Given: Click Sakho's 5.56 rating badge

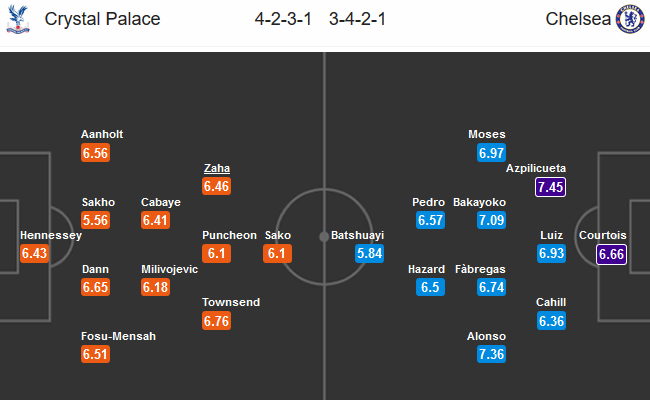Looking at the screenshot, I should coord(95,220).
